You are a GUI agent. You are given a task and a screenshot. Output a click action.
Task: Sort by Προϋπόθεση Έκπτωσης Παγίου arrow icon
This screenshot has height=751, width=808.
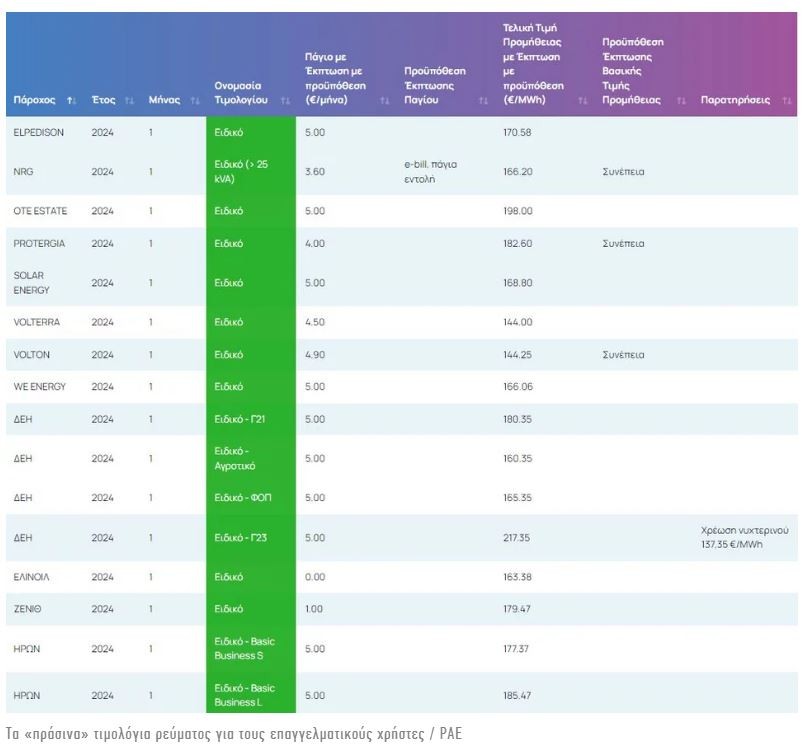click(483, 101)
